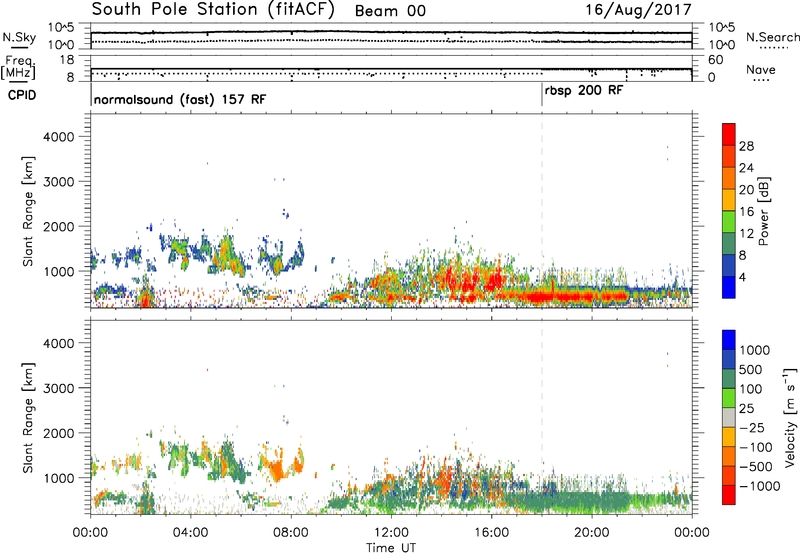Click the '500' velocity colorbar tick
Screen dimensions: 800x554
[750, 369]
